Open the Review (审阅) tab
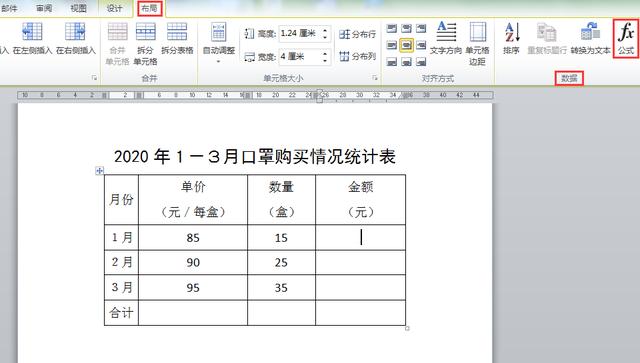 (44, 8)
